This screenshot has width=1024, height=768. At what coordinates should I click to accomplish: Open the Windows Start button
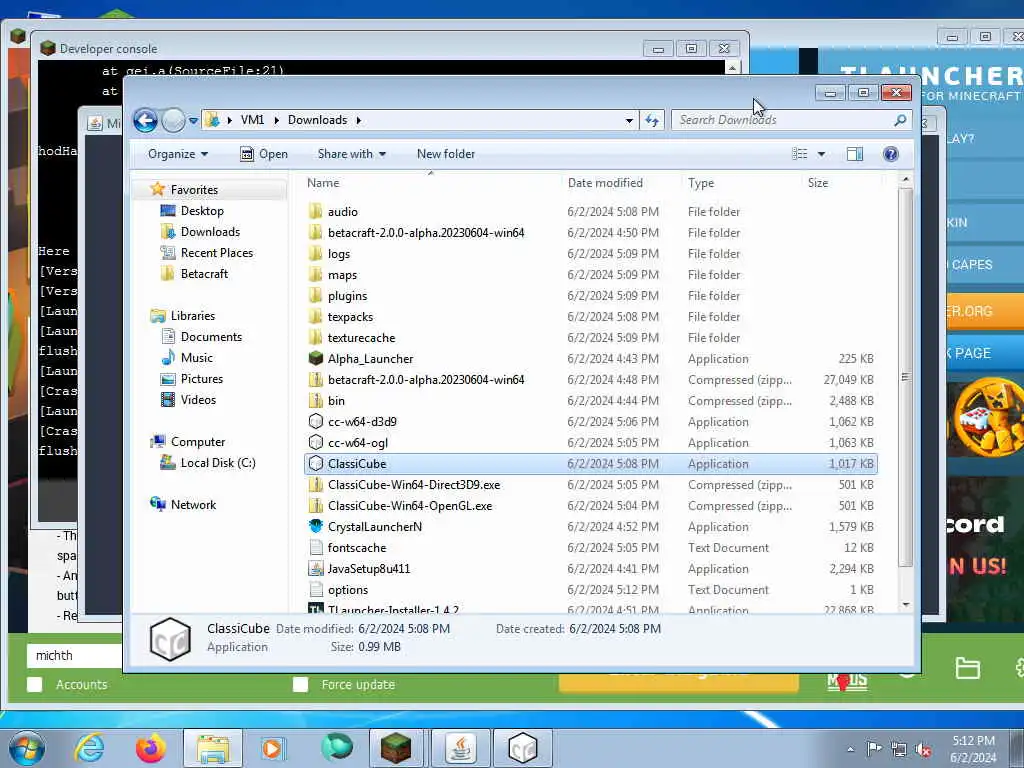coord(27,748)
